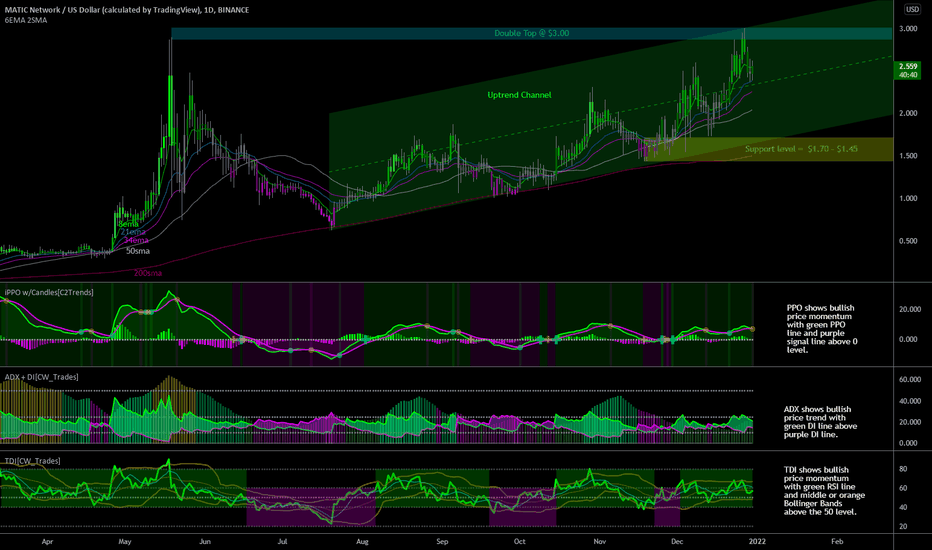Click the 200sma line label

[147, 273]
